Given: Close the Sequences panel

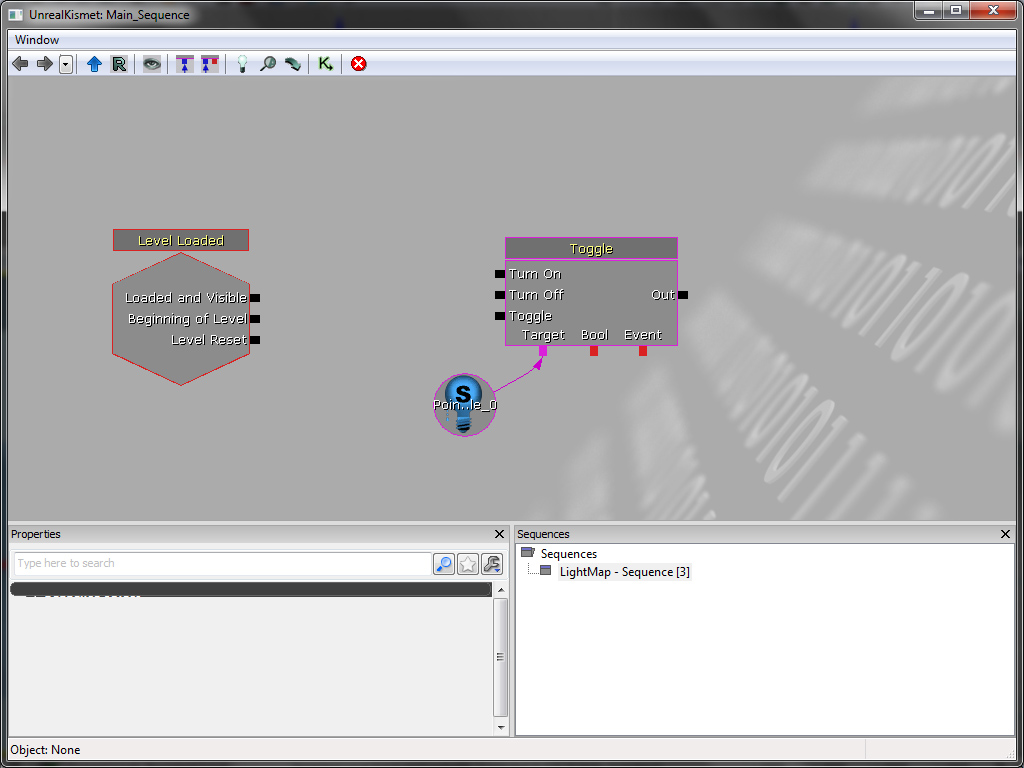Looking at the screenshot, I should click(x=1006, y=535).
